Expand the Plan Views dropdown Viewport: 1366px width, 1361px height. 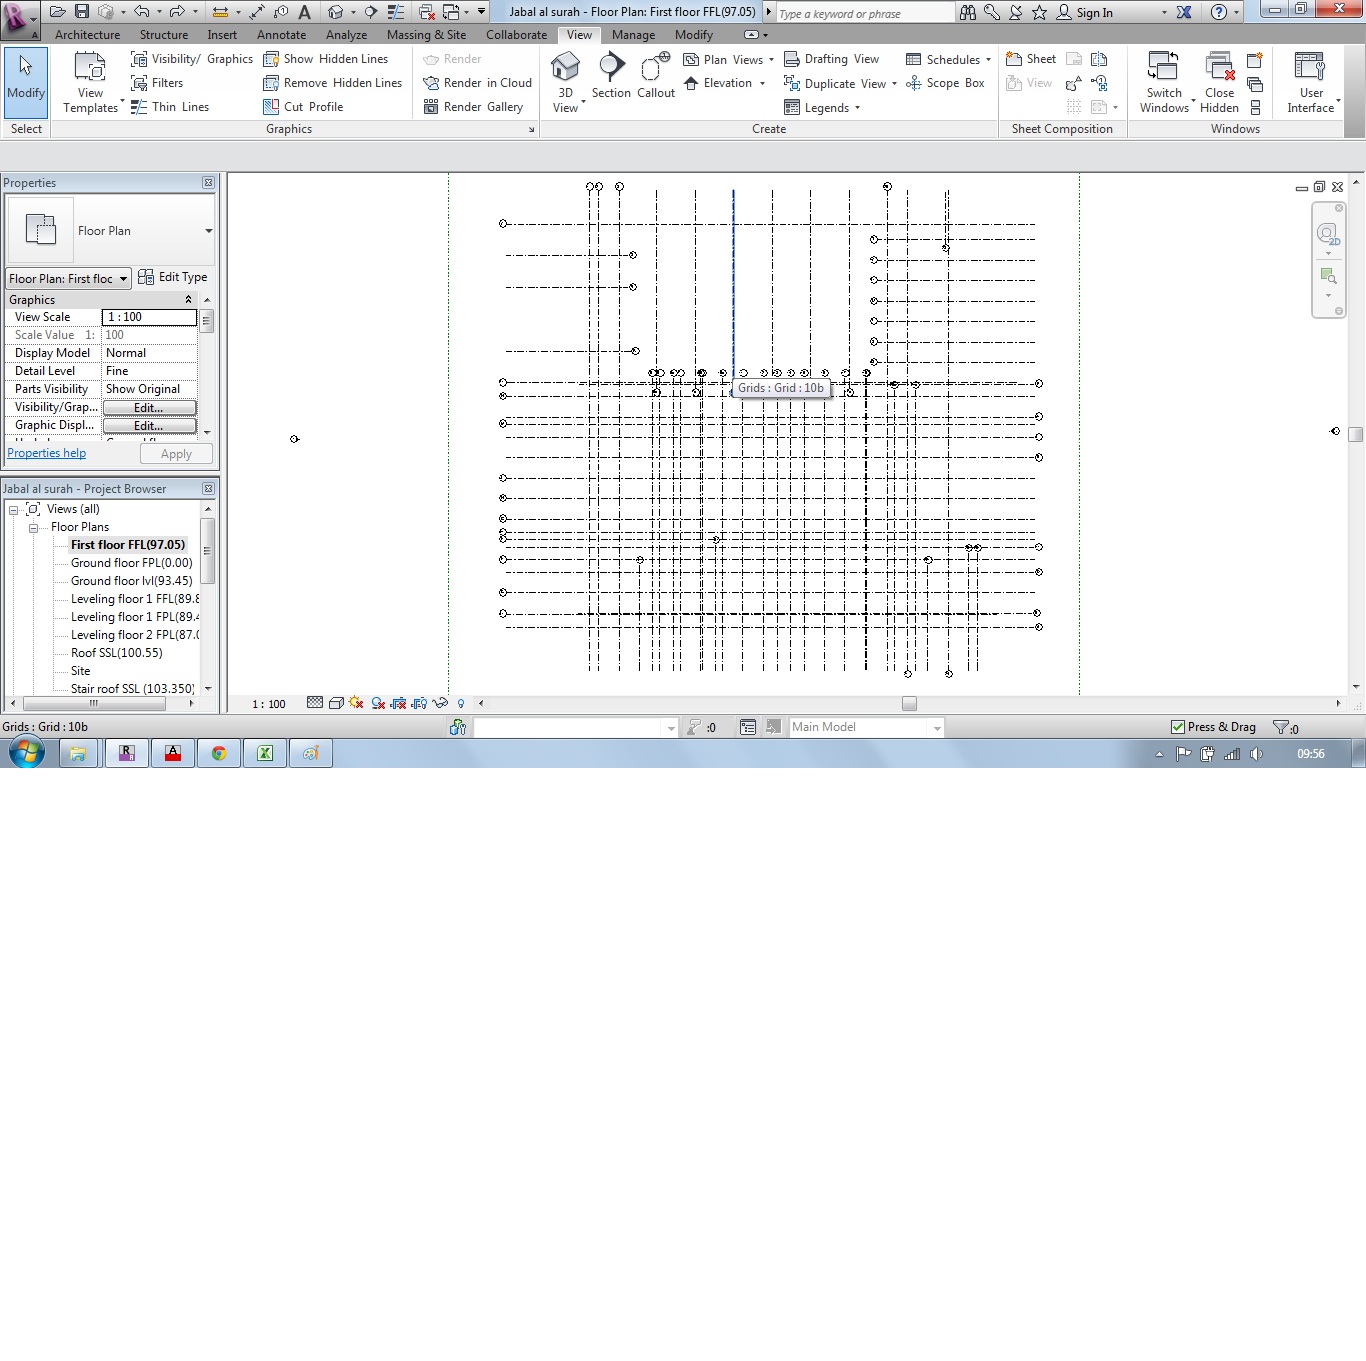pyautogui.click(x=771, y=60)
